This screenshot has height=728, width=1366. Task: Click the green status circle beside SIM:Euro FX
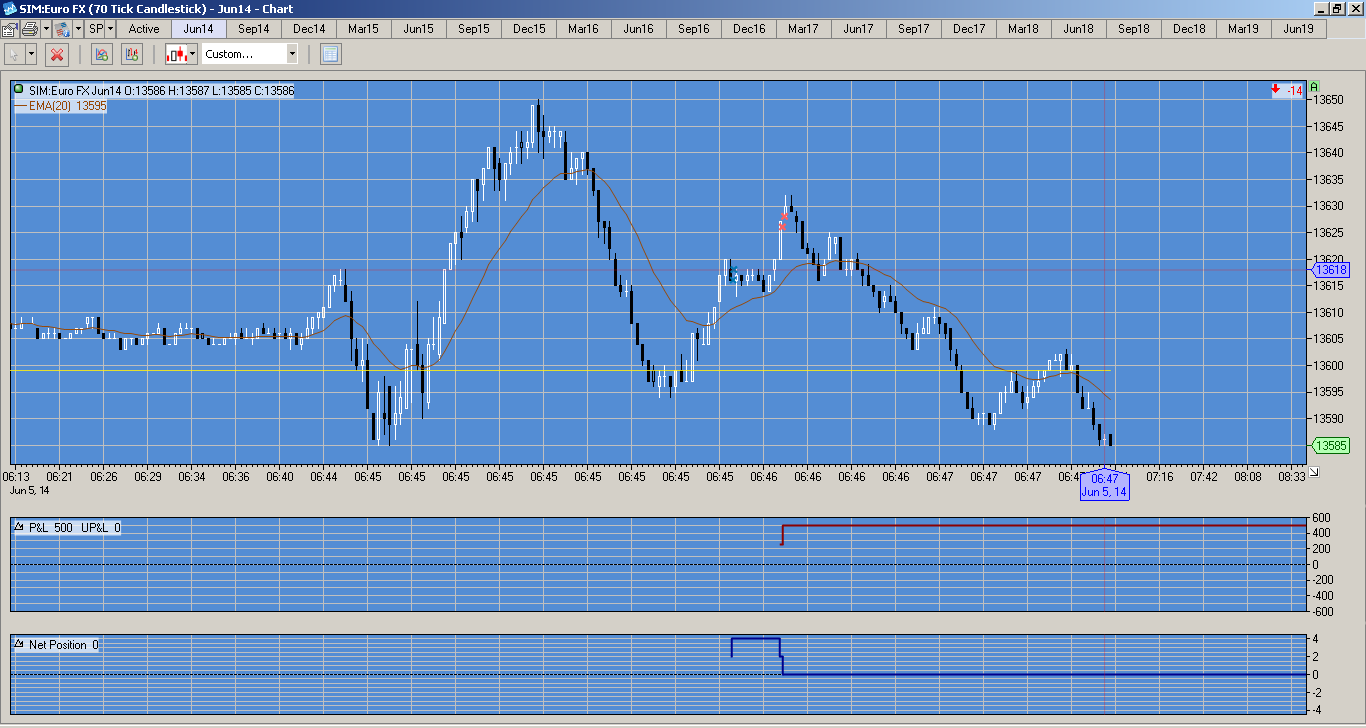[x=19, y=90]
